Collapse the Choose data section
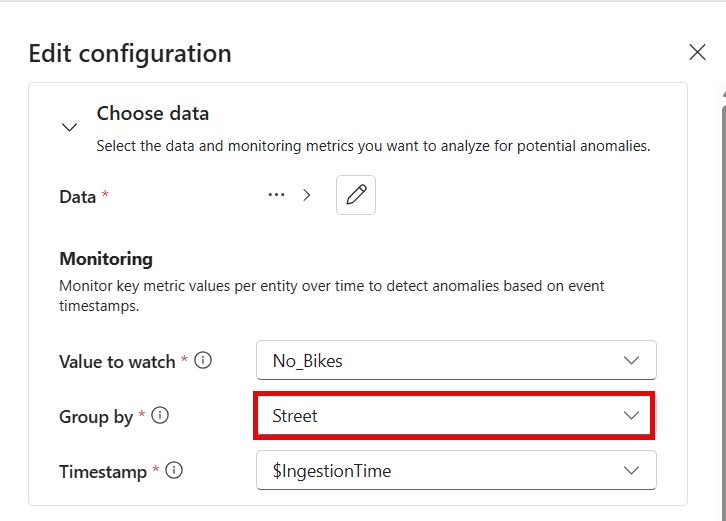This screenshot has width=726, height=521. coord(69,127)
